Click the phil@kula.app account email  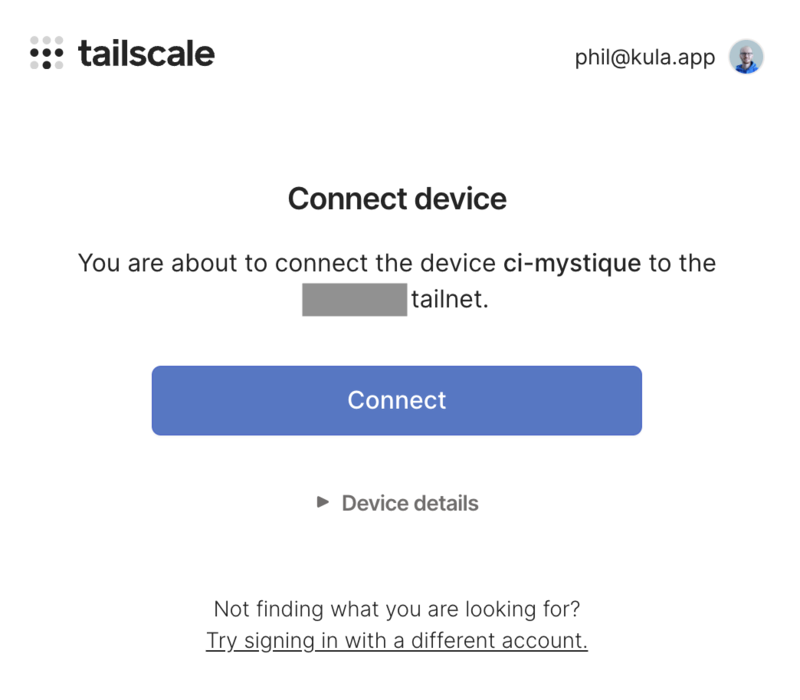tap(645, 57)
